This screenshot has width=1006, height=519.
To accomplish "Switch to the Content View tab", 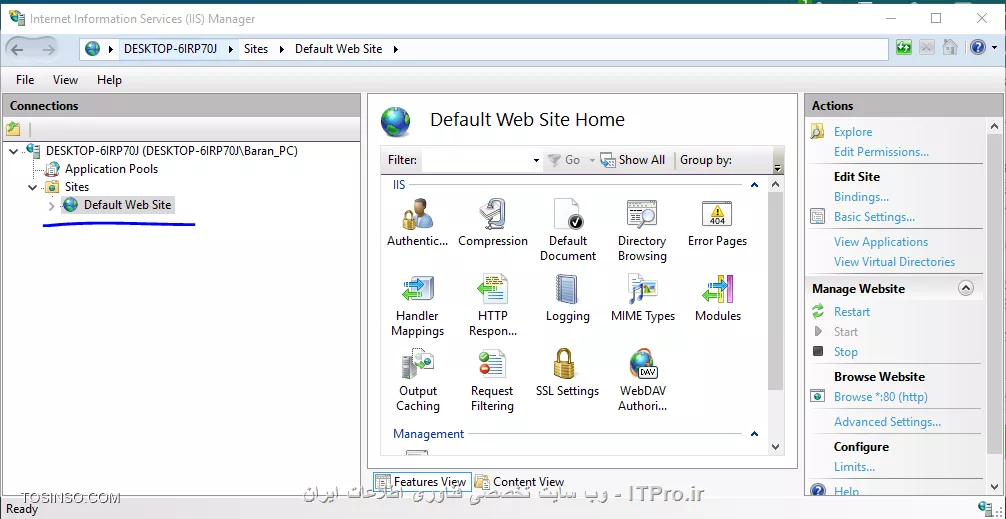I will [x=520, y=482].
